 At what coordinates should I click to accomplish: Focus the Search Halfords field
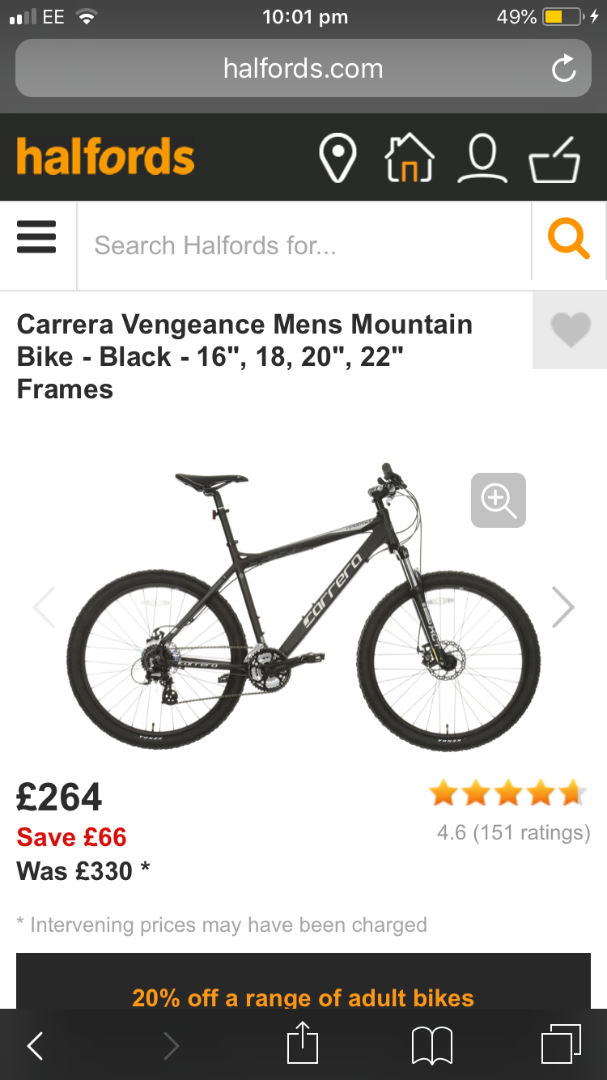click(x=304, y=245)
